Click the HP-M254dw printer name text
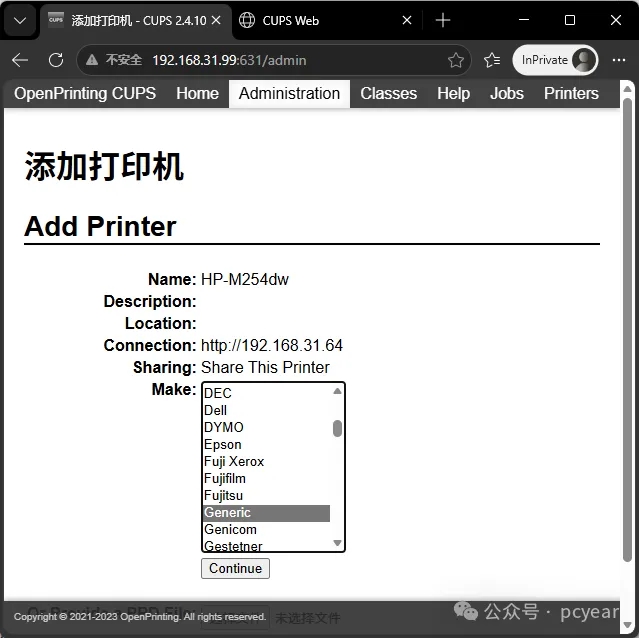Viewport: 639px width, 638px height. click(245, 279)
